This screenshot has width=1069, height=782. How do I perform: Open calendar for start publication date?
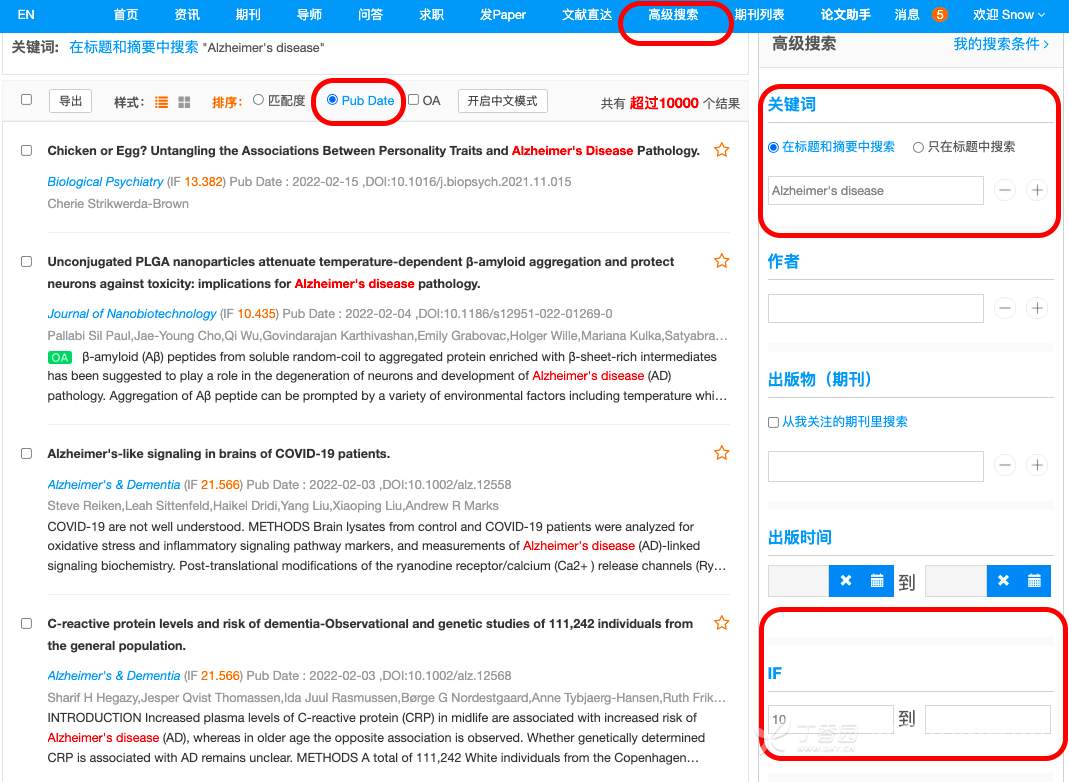pos(877,581)
